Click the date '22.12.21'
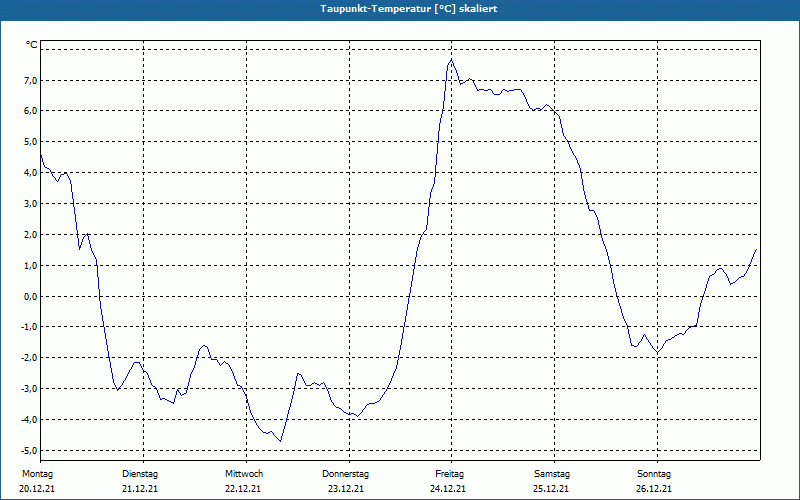The width and height of the screenshot is (800, 500). (243, 489)
